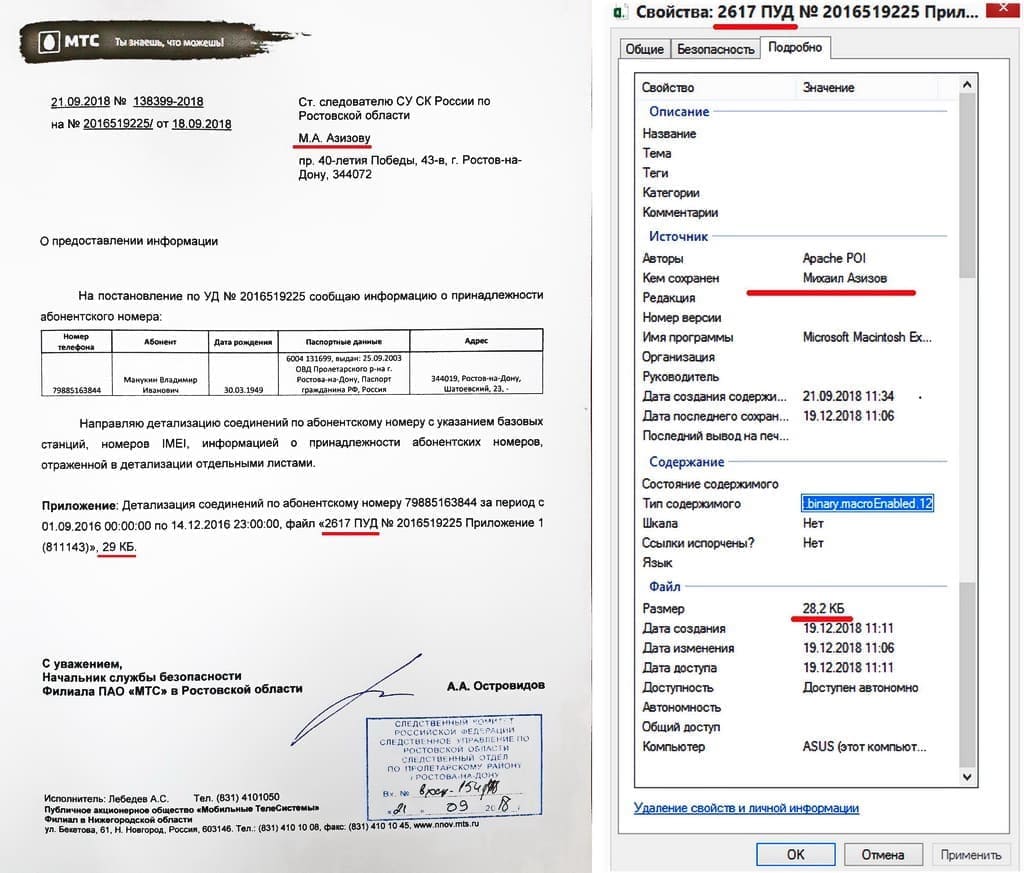The image size is (1024, 873).
Task: Click the phone number cell 79885163844
Action: coord(76,390)
